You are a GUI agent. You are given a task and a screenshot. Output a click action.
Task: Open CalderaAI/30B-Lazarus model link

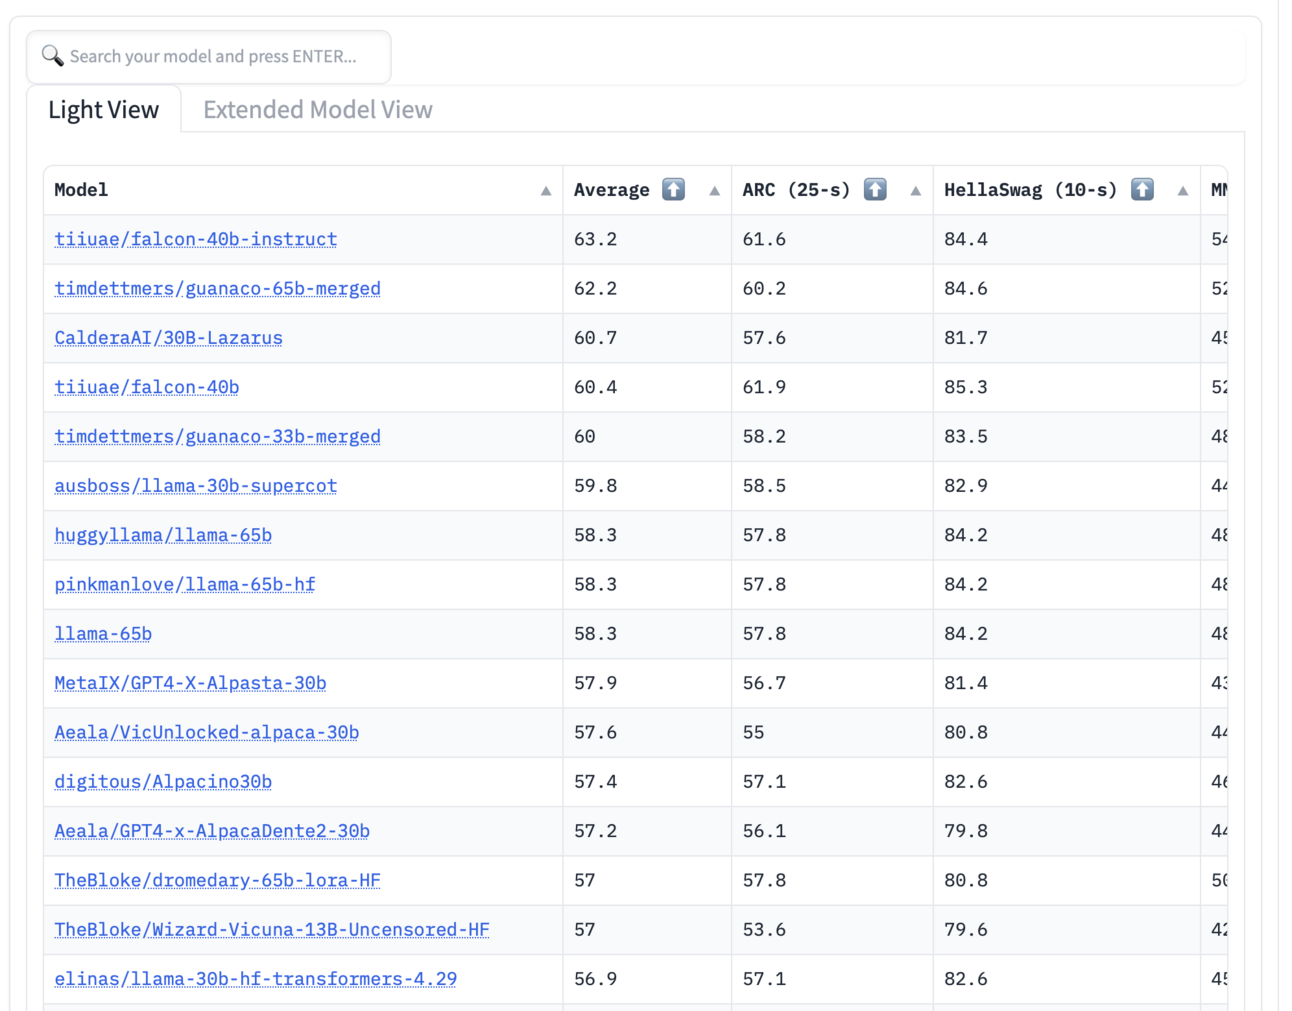point(168,338)
